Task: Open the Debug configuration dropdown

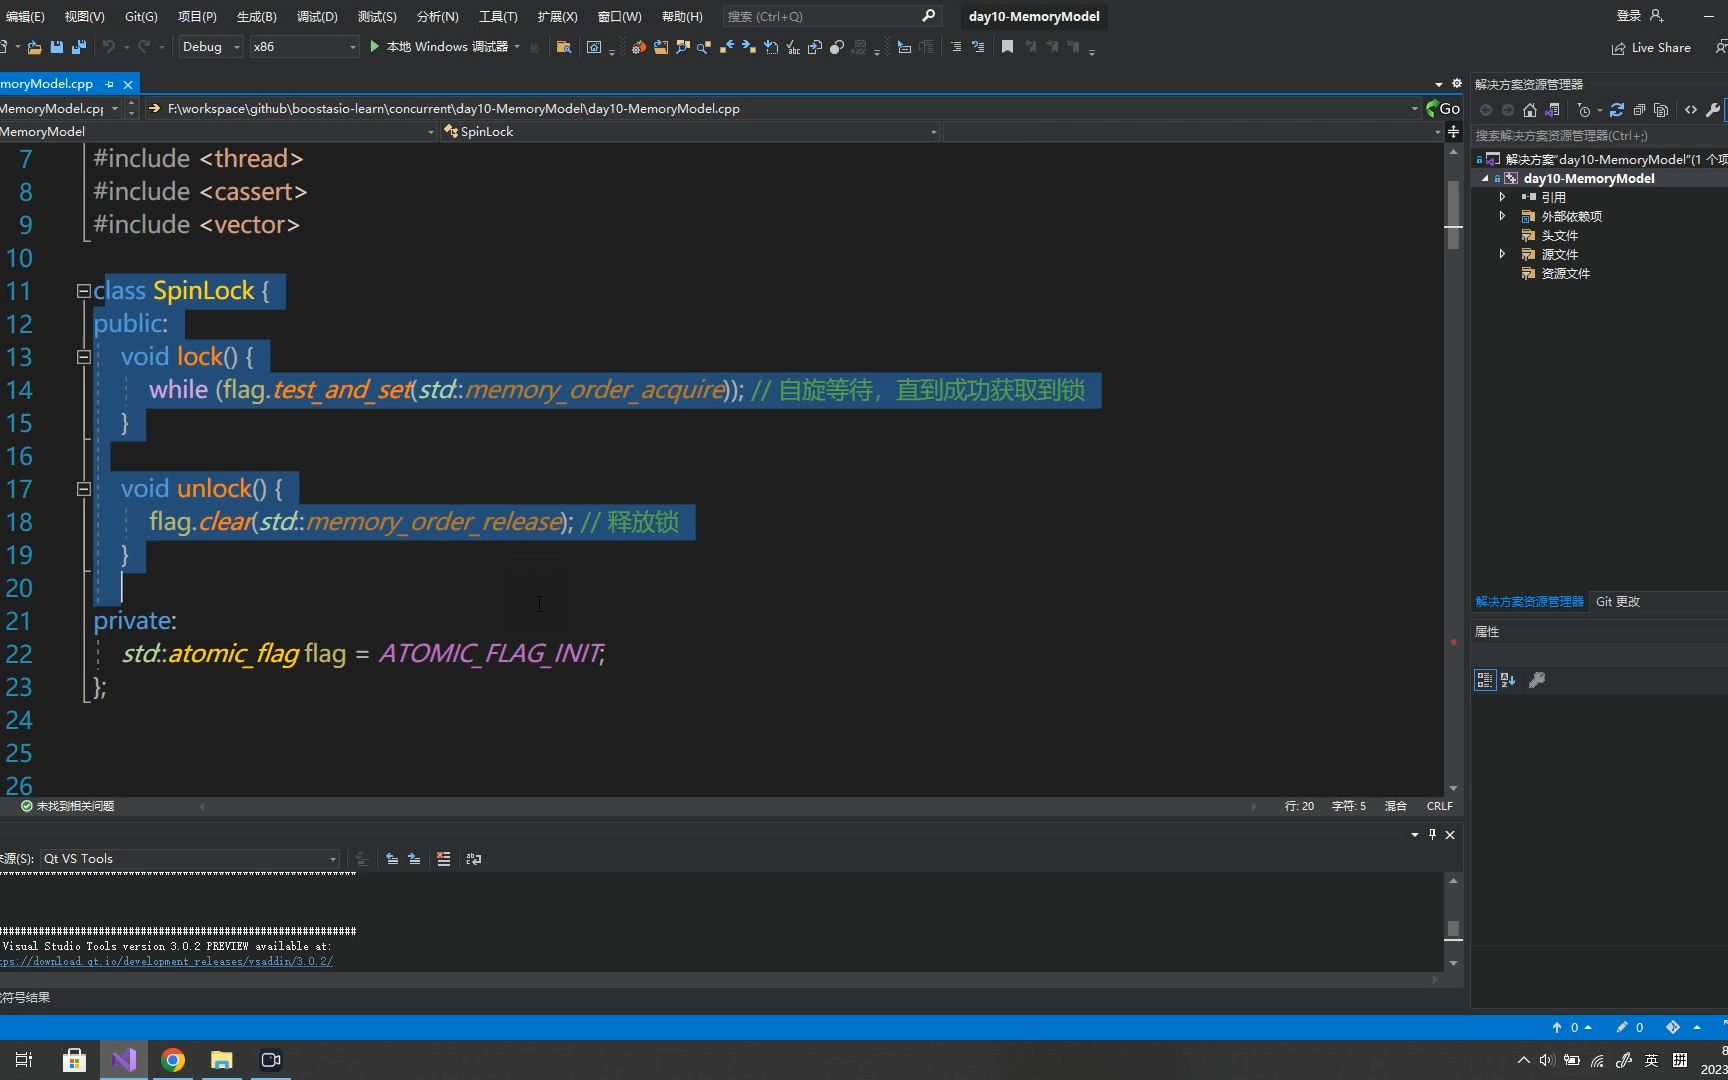Action: (x=237, y=46)
